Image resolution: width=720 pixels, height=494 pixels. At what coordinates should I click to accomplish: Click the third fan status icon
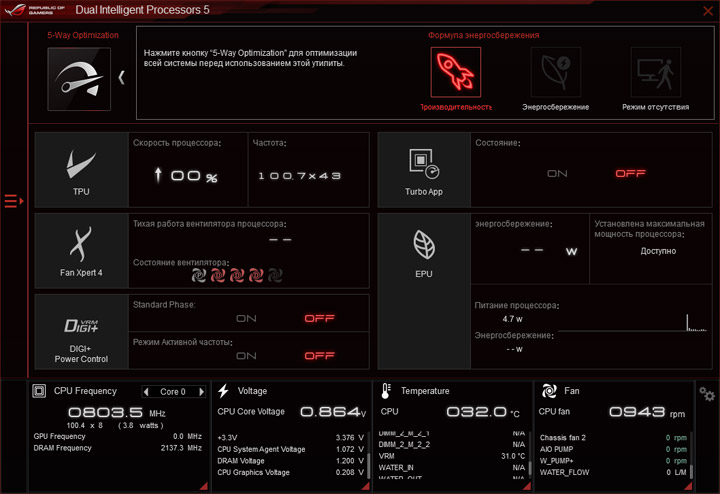click(x=237, y=275)
